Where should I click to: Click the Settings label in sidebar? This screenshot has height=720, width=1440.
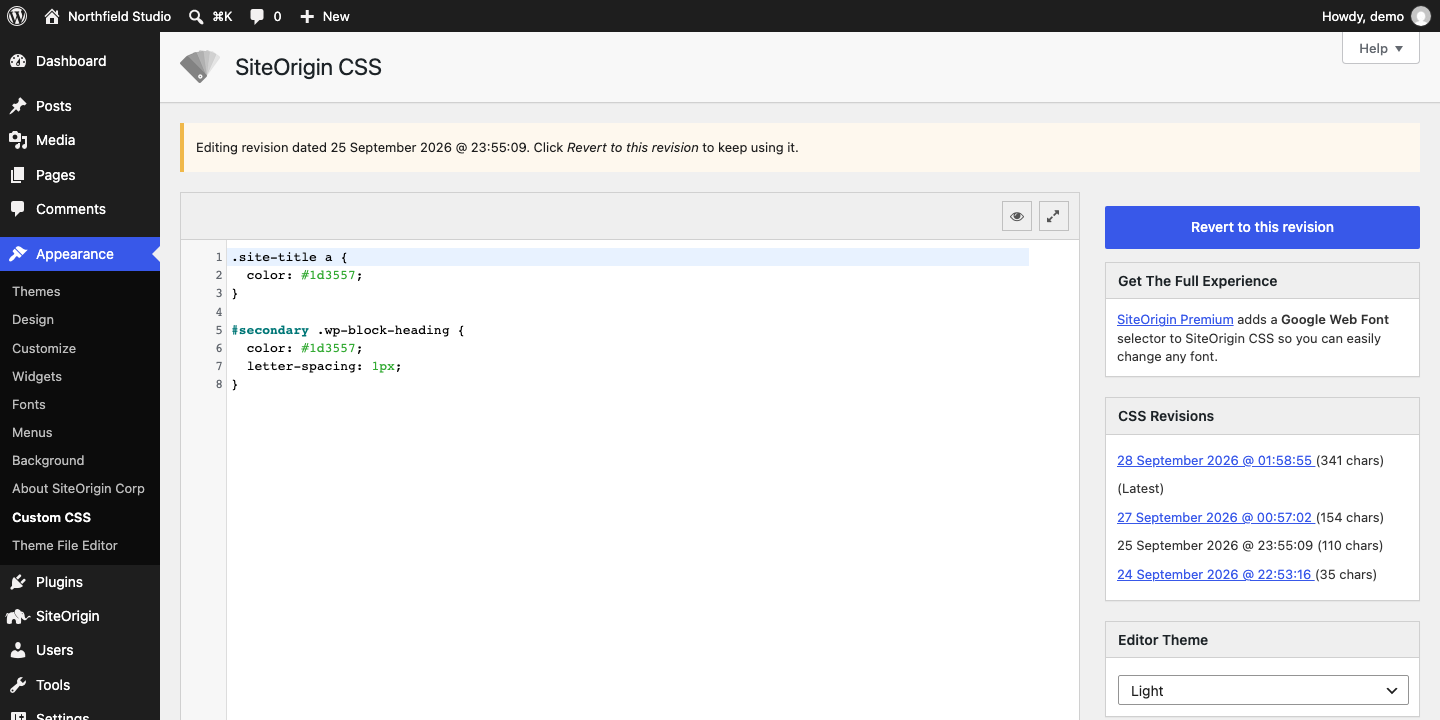(63, 716)
